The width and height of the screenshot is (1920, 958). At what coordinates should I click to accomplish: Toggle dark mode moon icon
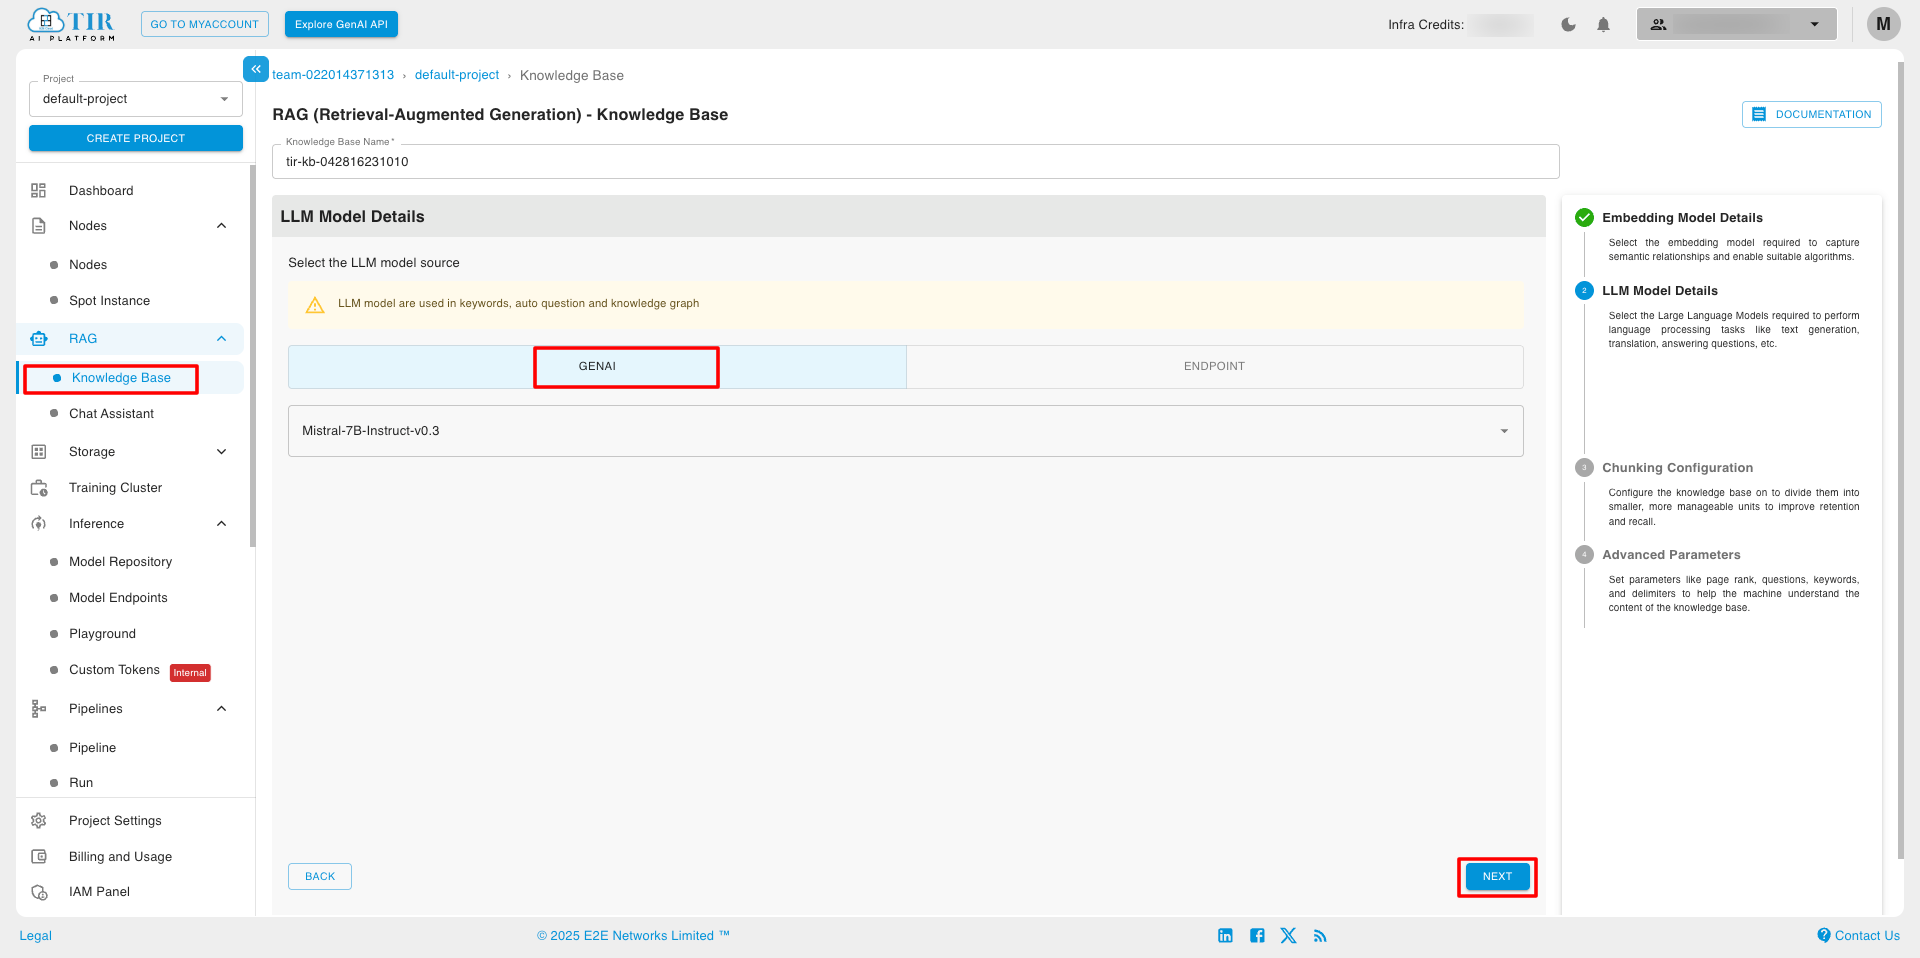click(x=1568, y=25)
